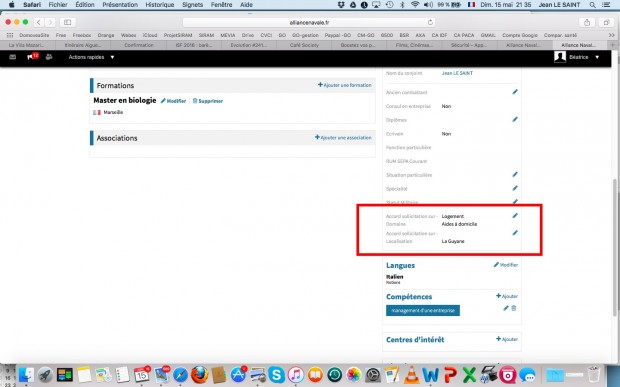Switch to the Confirmation tab
This screenshot has width=620, height=387.
(139, 45)
